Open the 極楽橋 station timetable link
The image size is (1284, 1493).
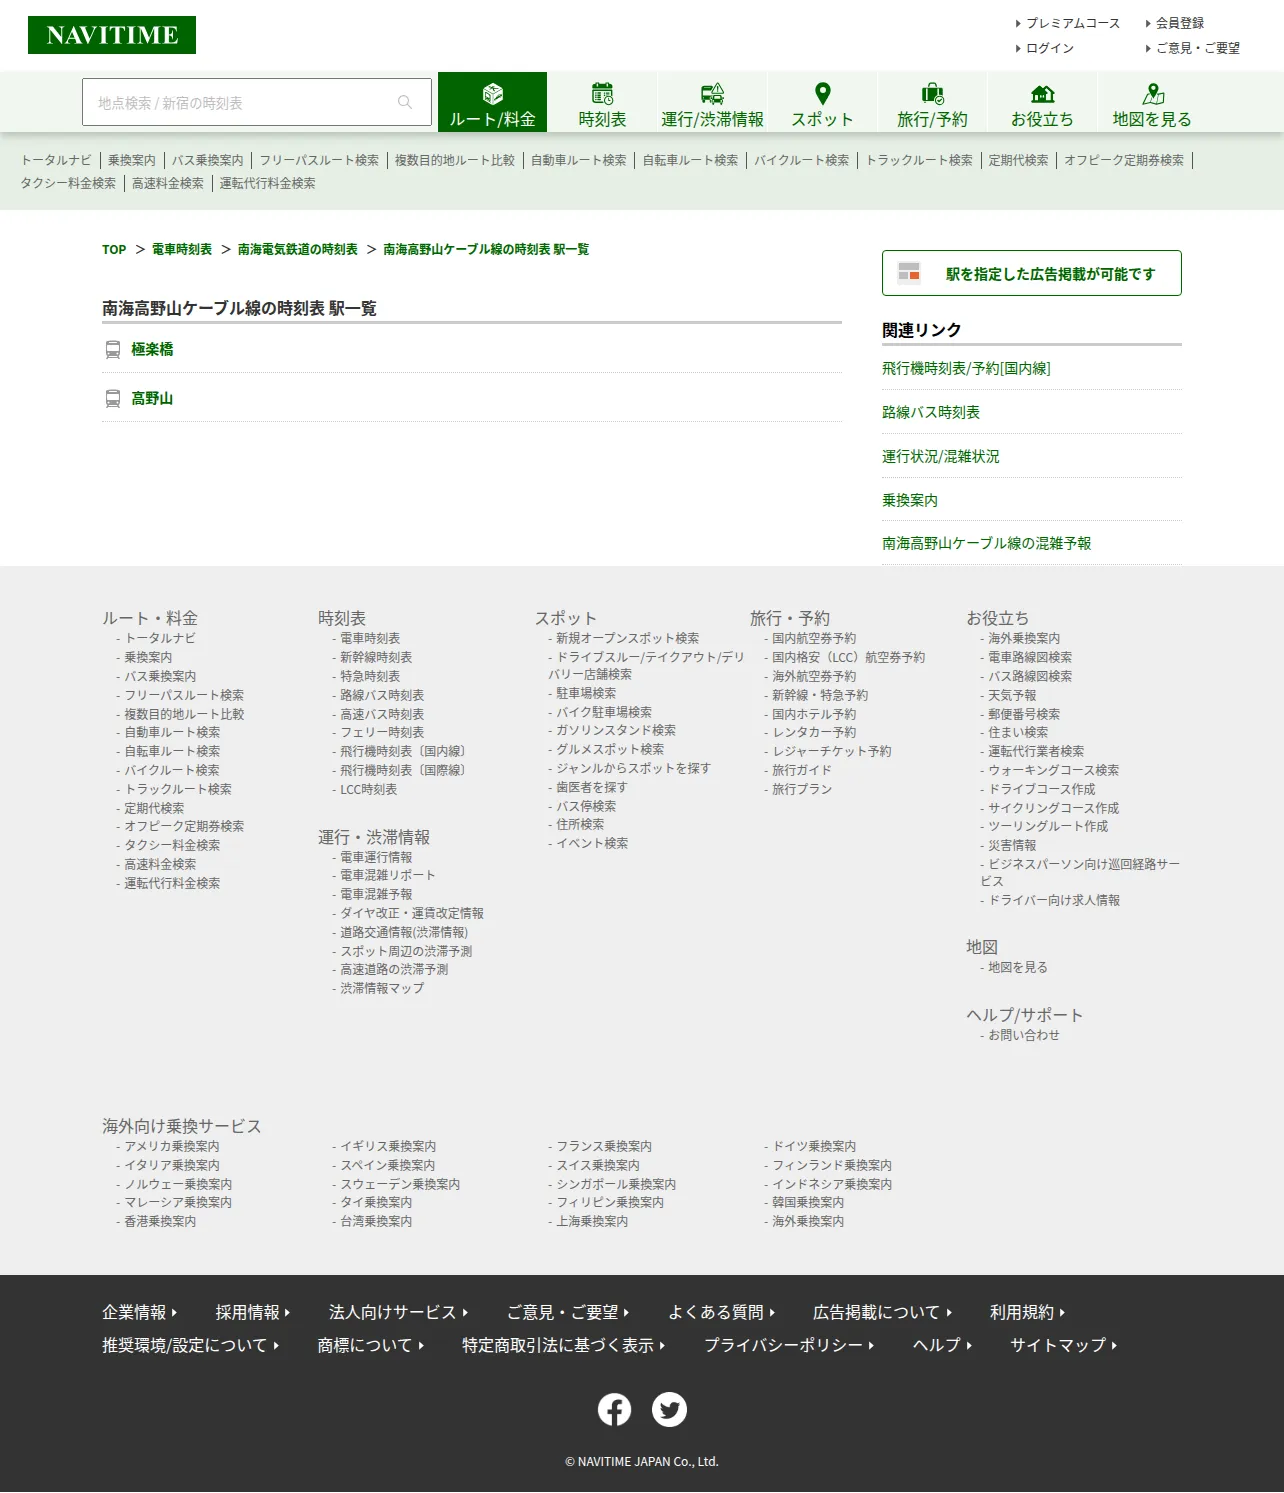click(152, 350)
